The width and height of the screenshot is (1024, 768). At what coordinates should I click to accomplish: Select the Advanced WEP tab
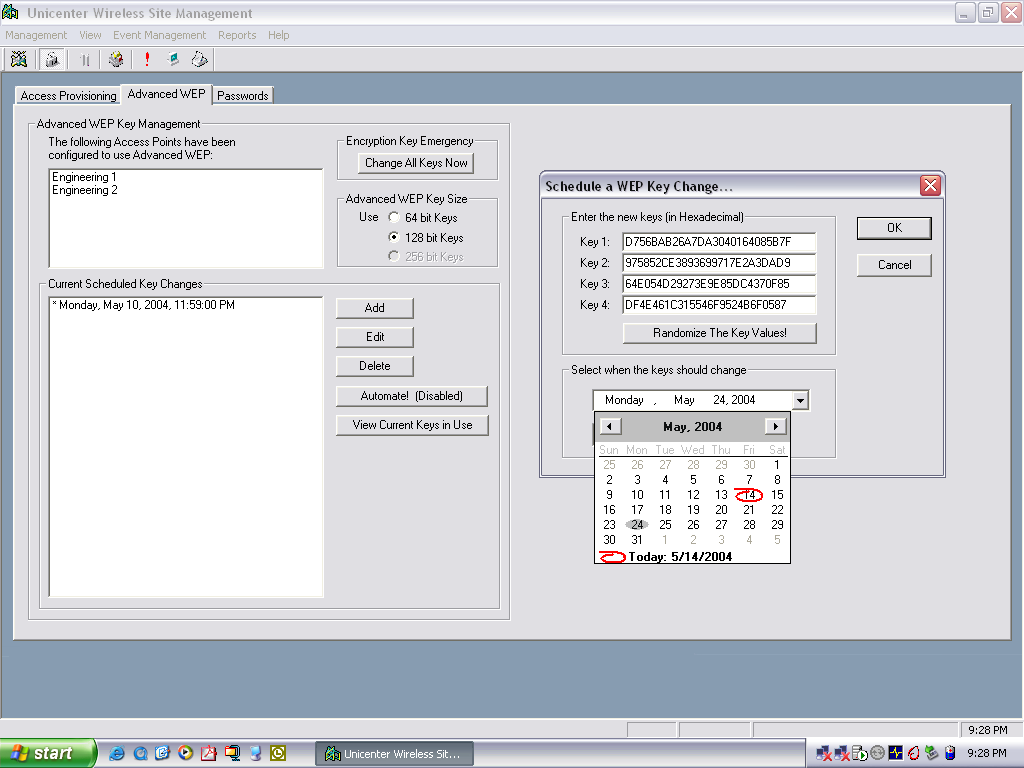click(167, 94)
